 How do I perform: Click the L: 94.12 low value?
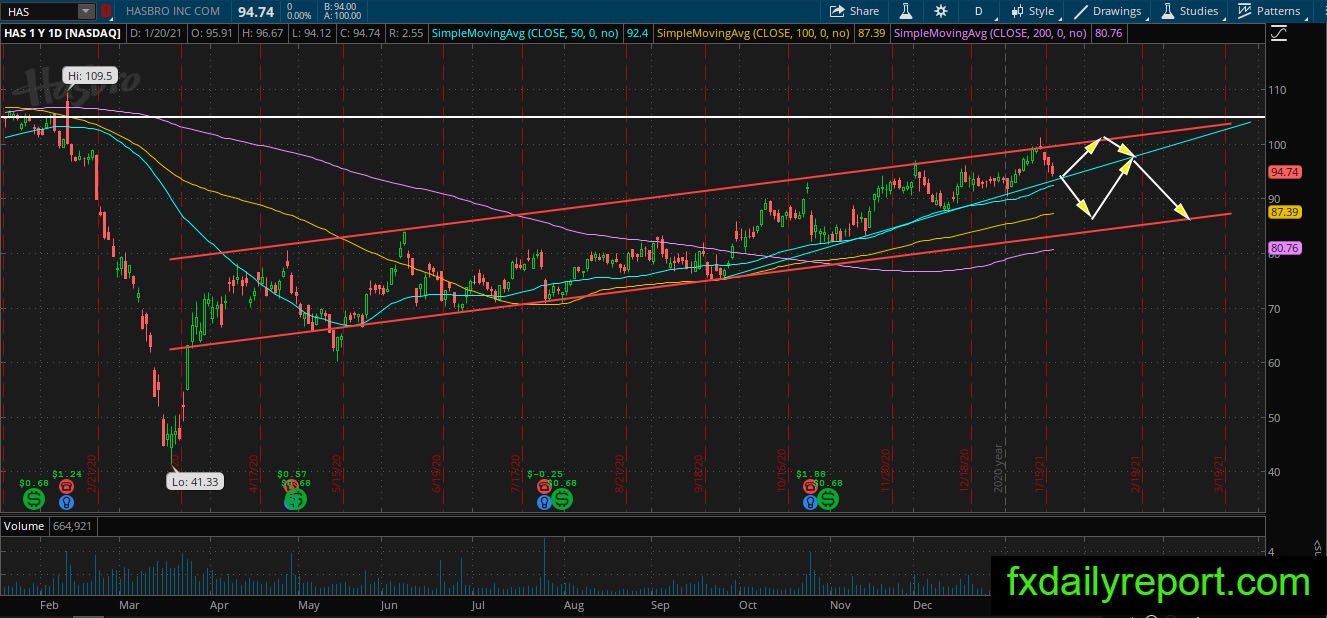314,33
